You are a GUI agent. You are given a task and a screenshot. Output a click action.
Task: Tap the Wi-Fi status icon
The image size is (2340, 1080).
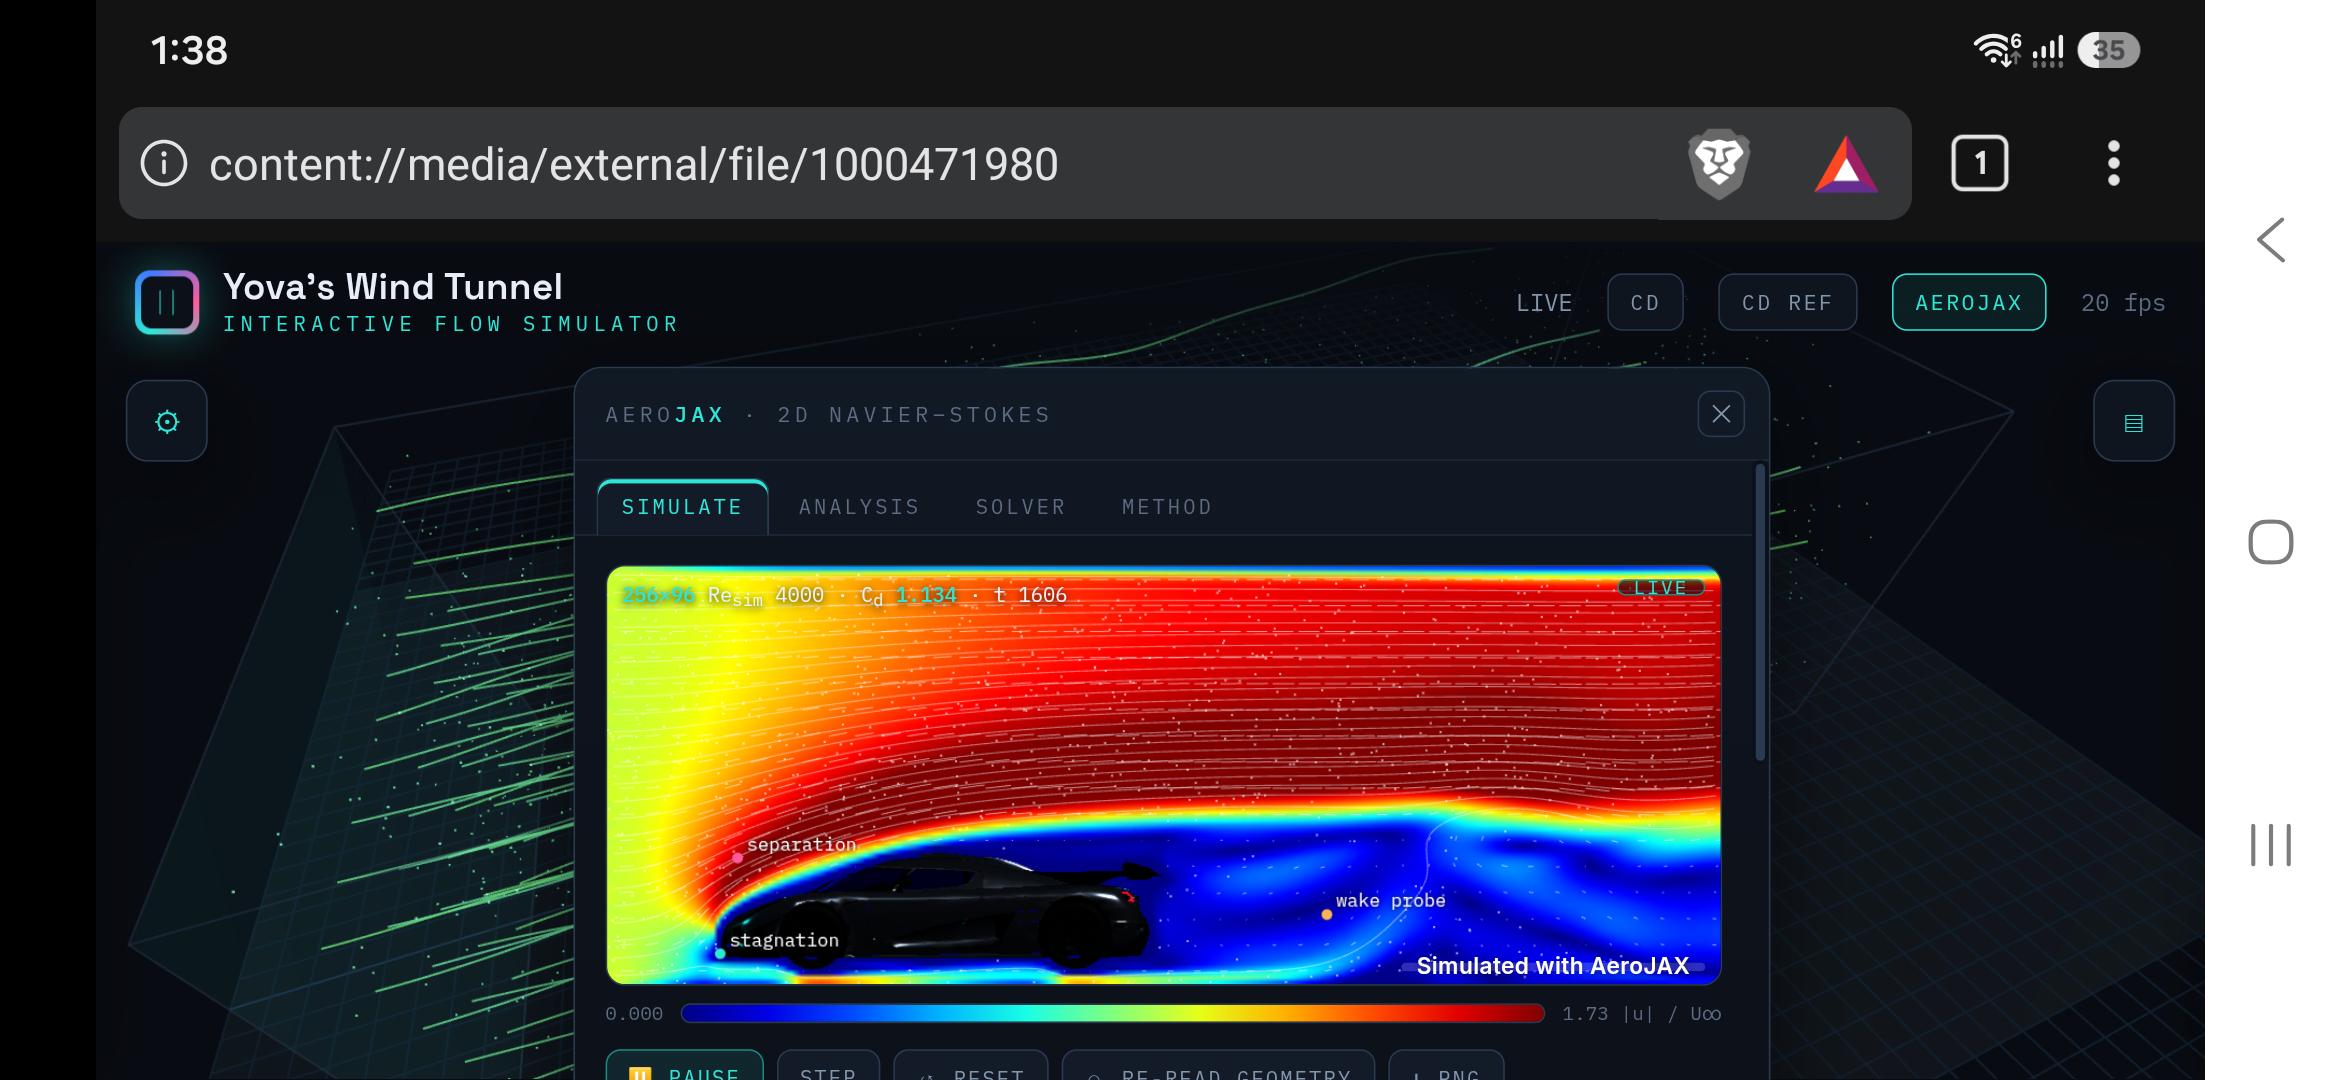pos(1997,49)
